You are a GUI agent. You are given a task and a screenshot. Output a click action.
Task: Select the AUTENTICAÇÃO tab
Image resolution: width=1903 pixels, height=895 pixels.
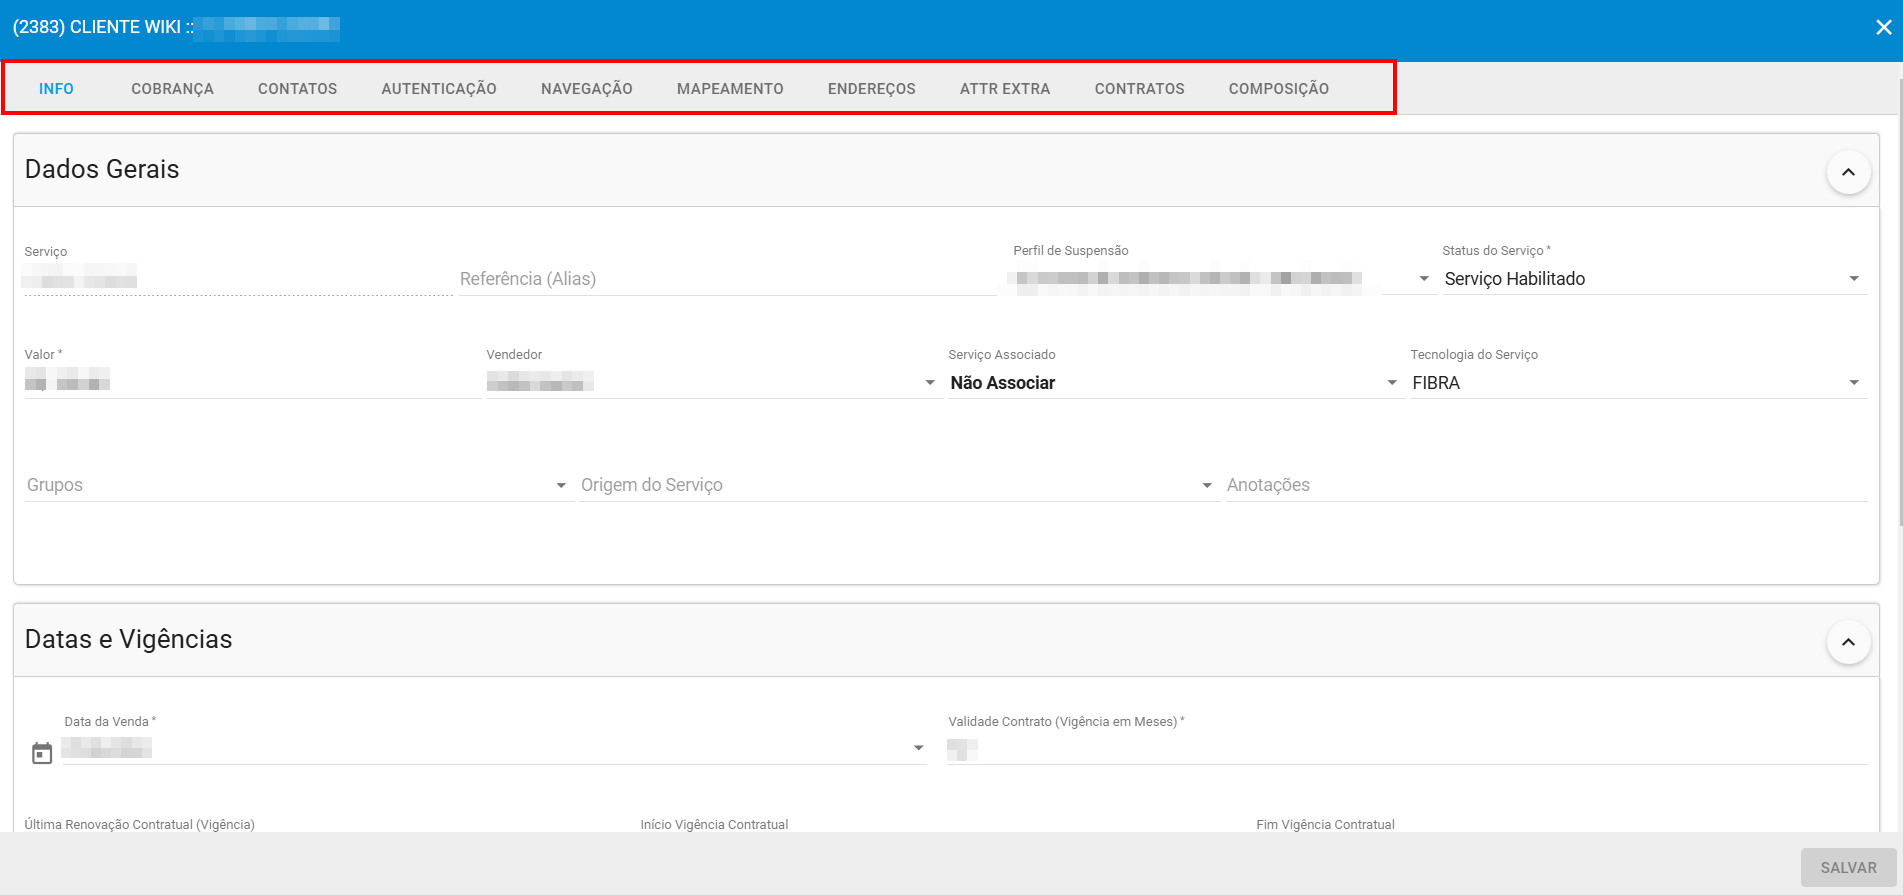point(439,89)
